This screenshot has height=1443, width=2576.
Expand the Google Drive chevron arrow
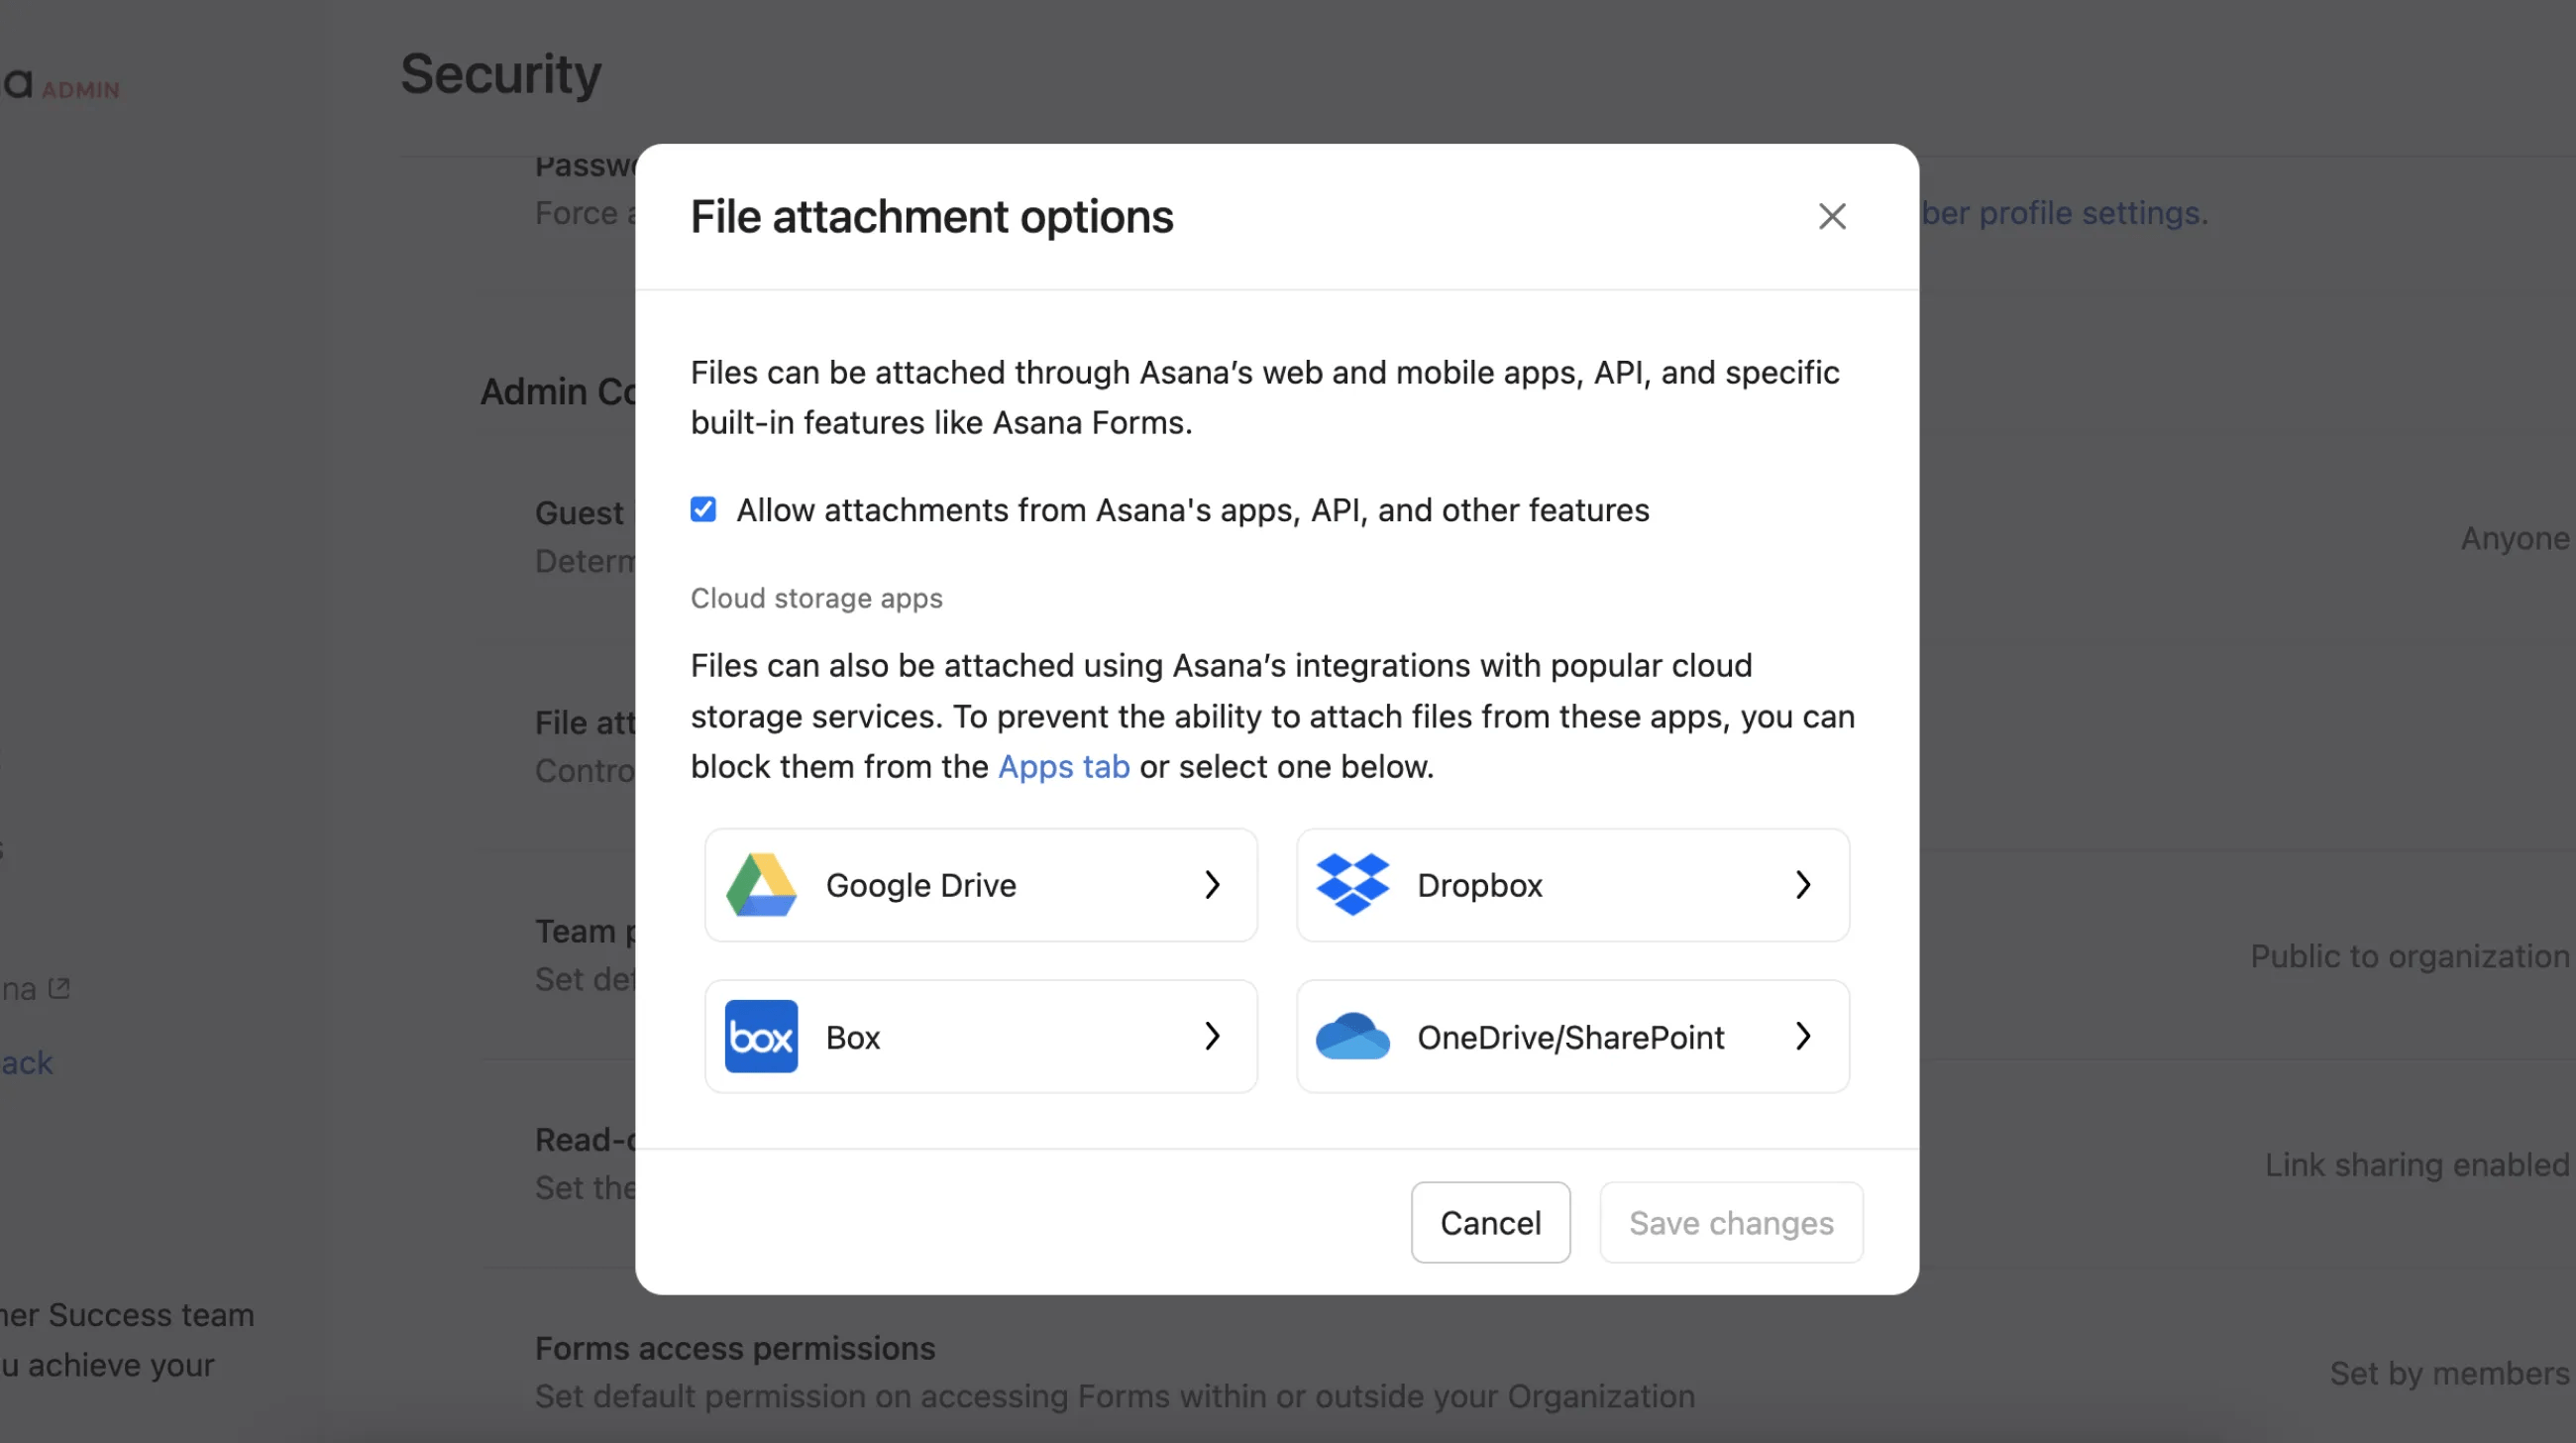pyautogui.click(x=1212, y=885)
